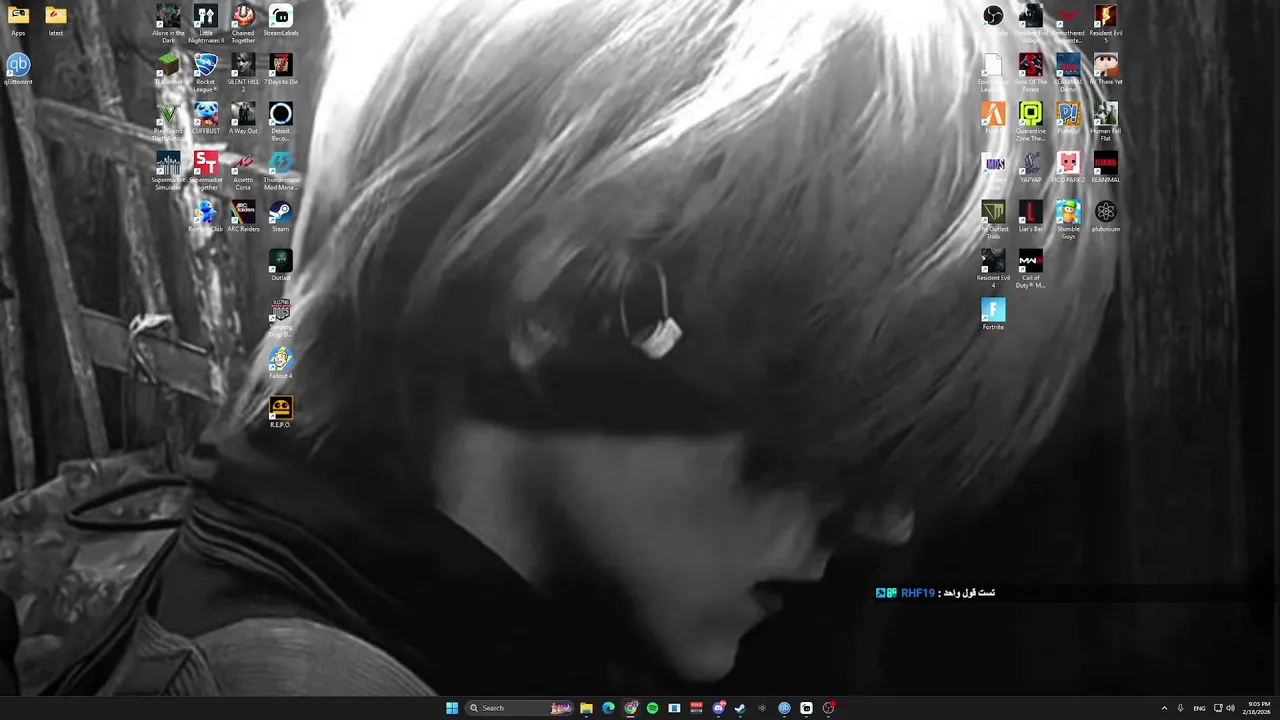Open Discord from the taskbar
The image size is (1280, 720).
click(718, 708)
